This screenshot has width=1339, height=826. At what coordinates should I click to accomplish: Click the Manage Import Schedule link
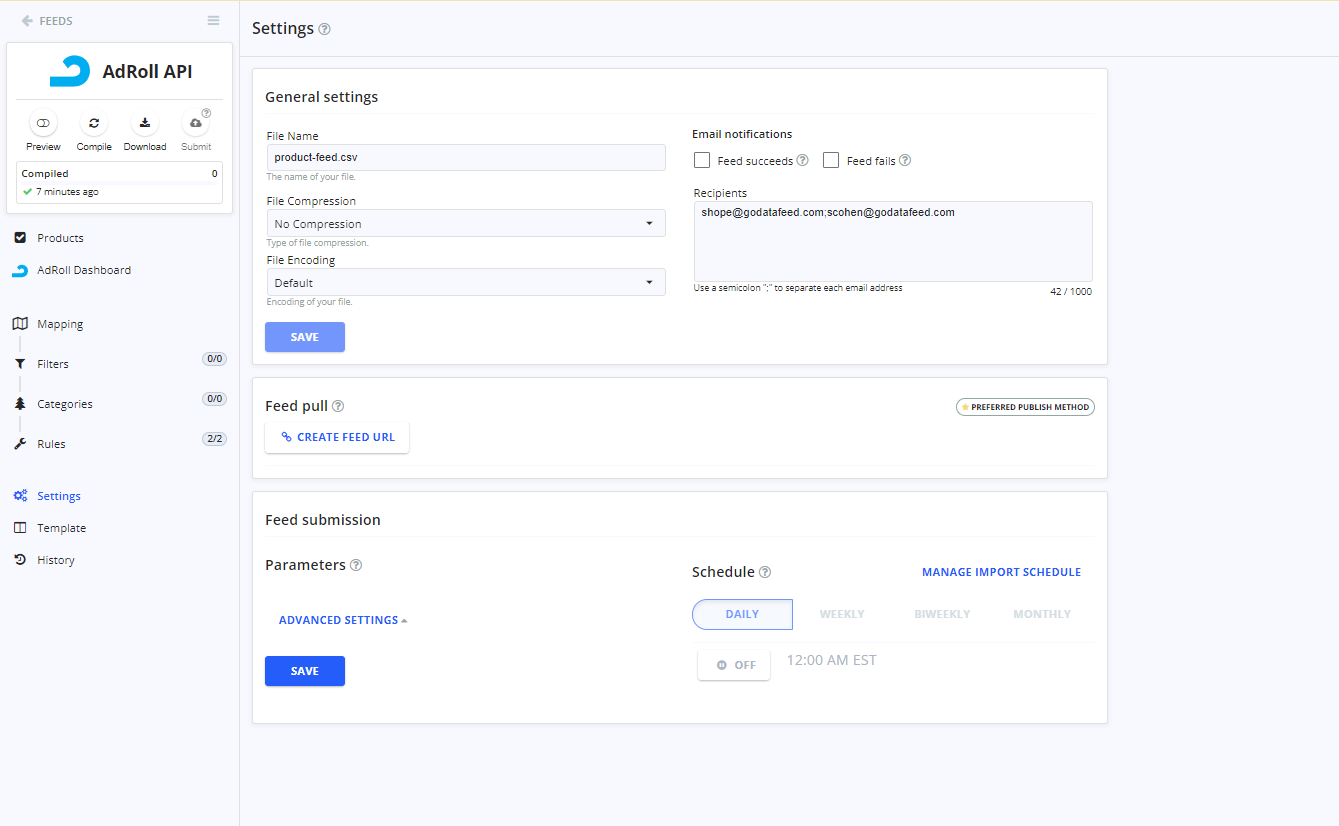click(1001, 572)
